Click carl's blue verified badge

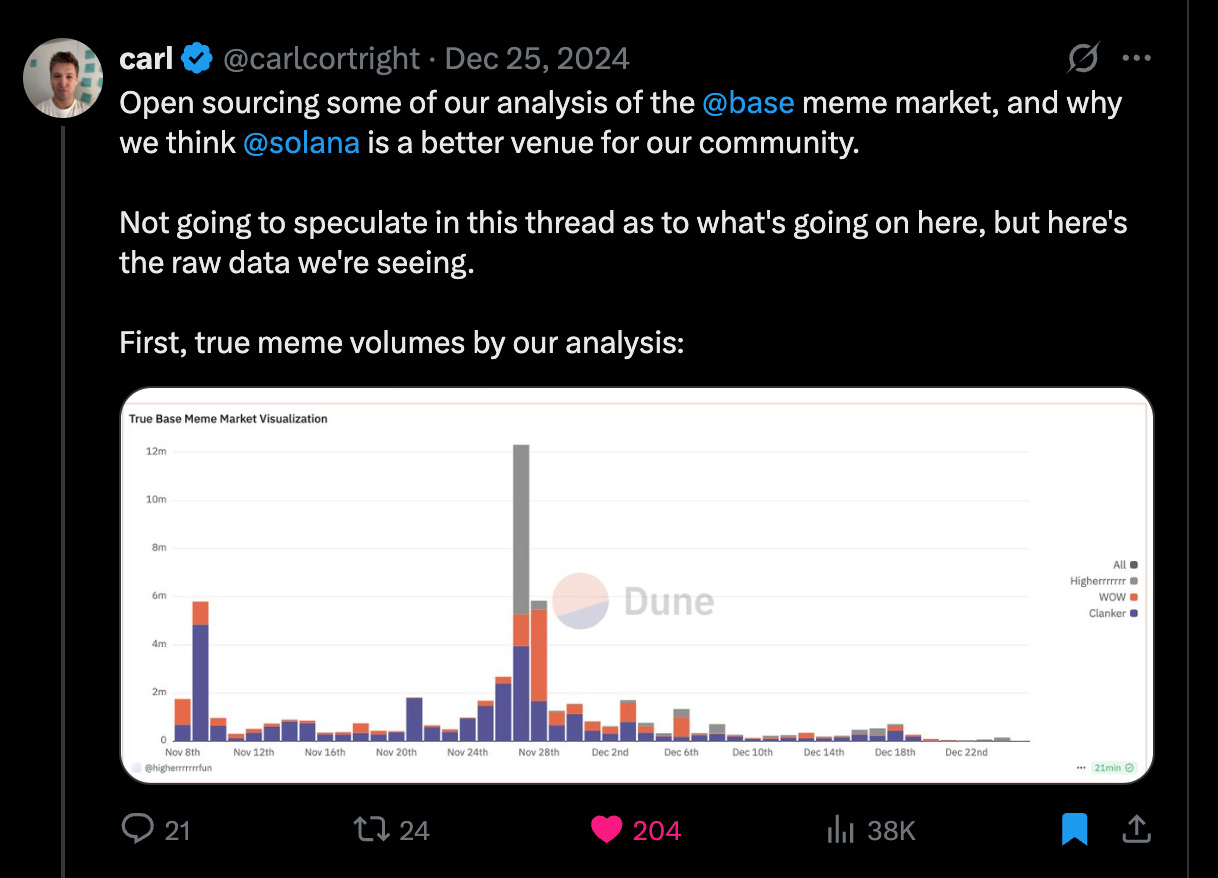pos(197,58)
